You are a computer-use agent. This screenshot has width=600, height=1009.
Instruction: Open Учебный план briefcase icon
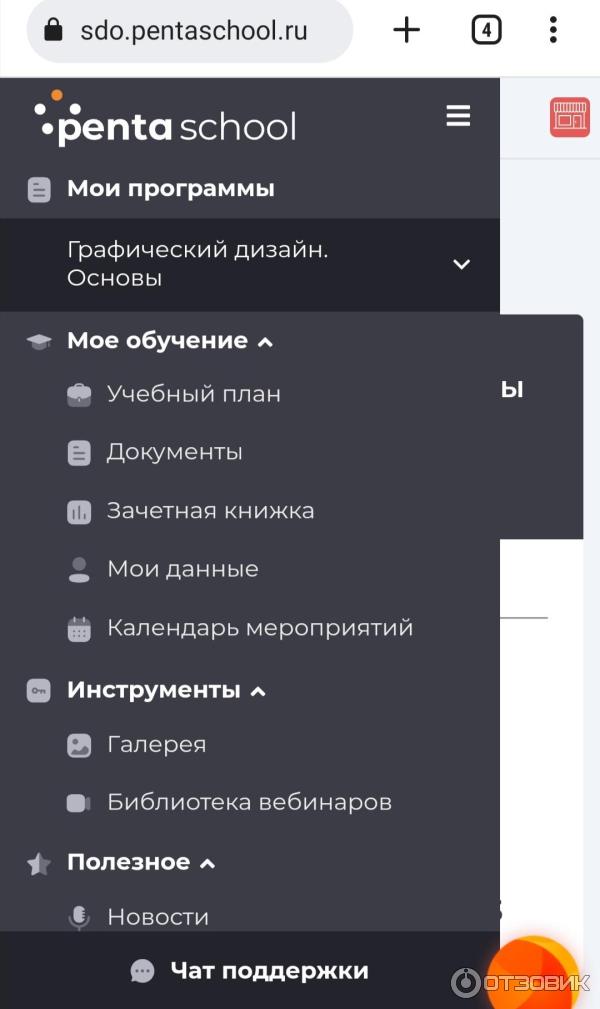79,395
